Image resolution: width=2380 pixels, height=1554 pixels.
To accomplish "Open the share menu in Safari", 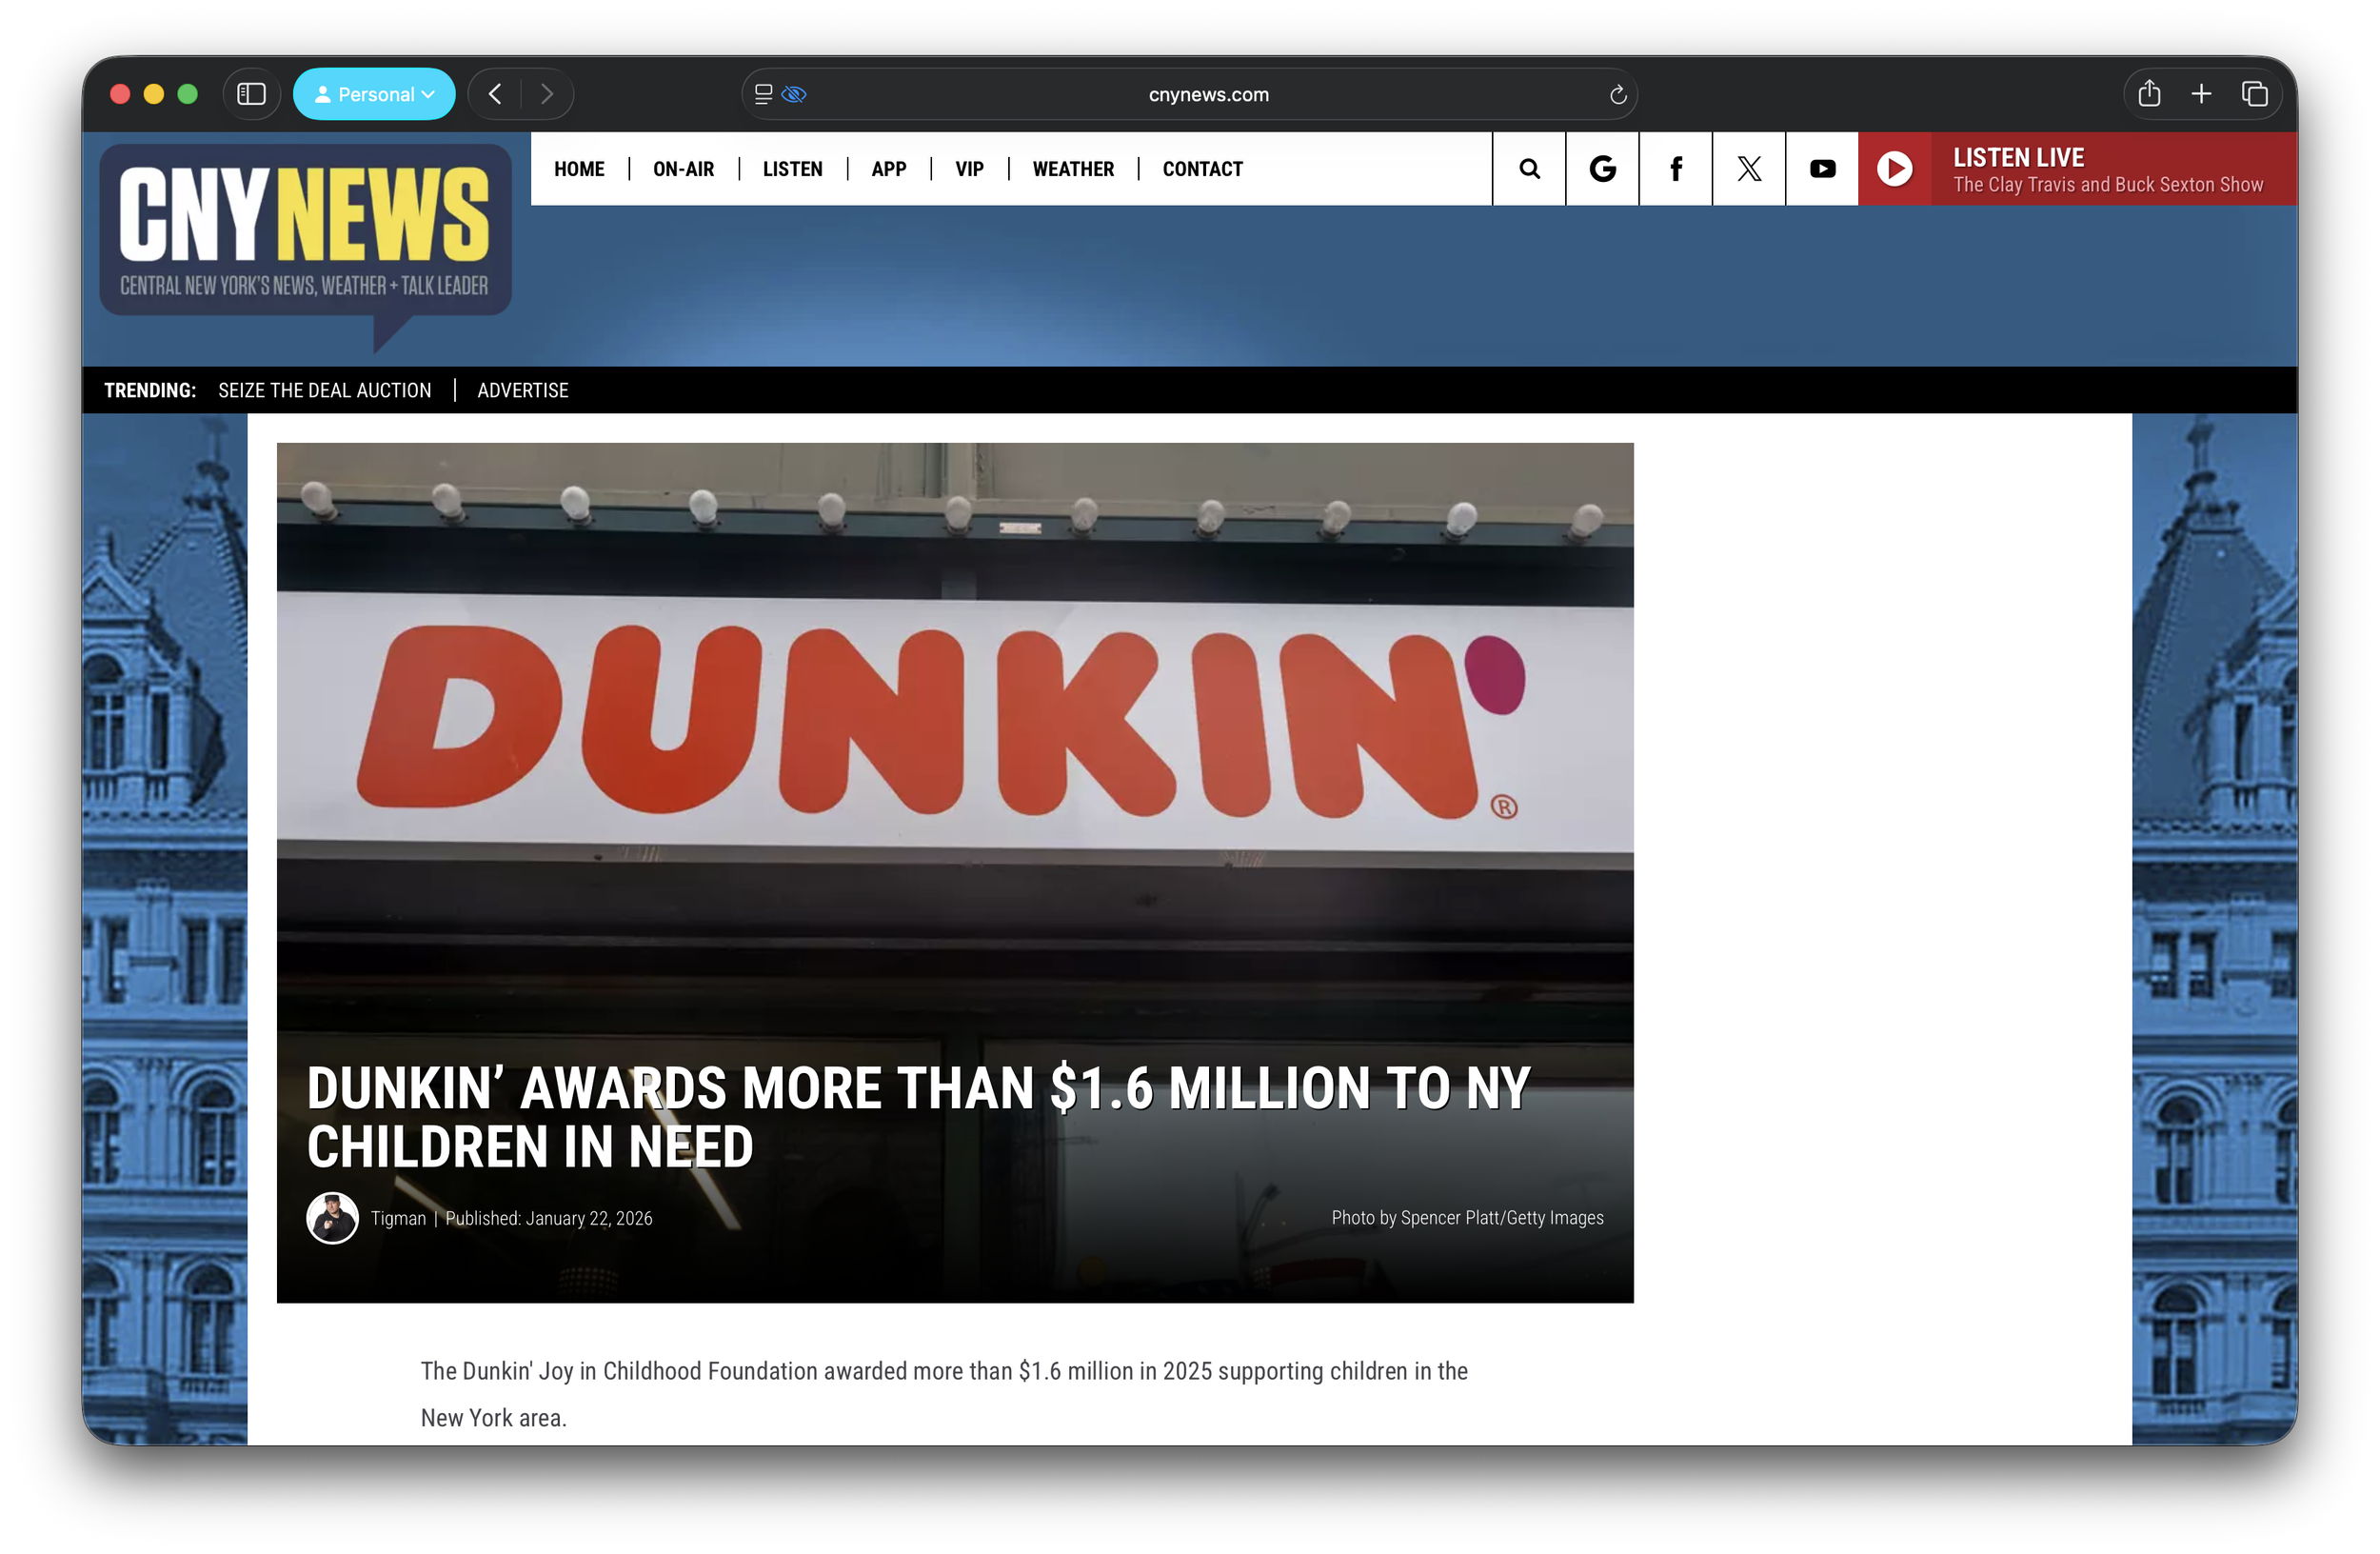I will click(x=2150, y=93).
